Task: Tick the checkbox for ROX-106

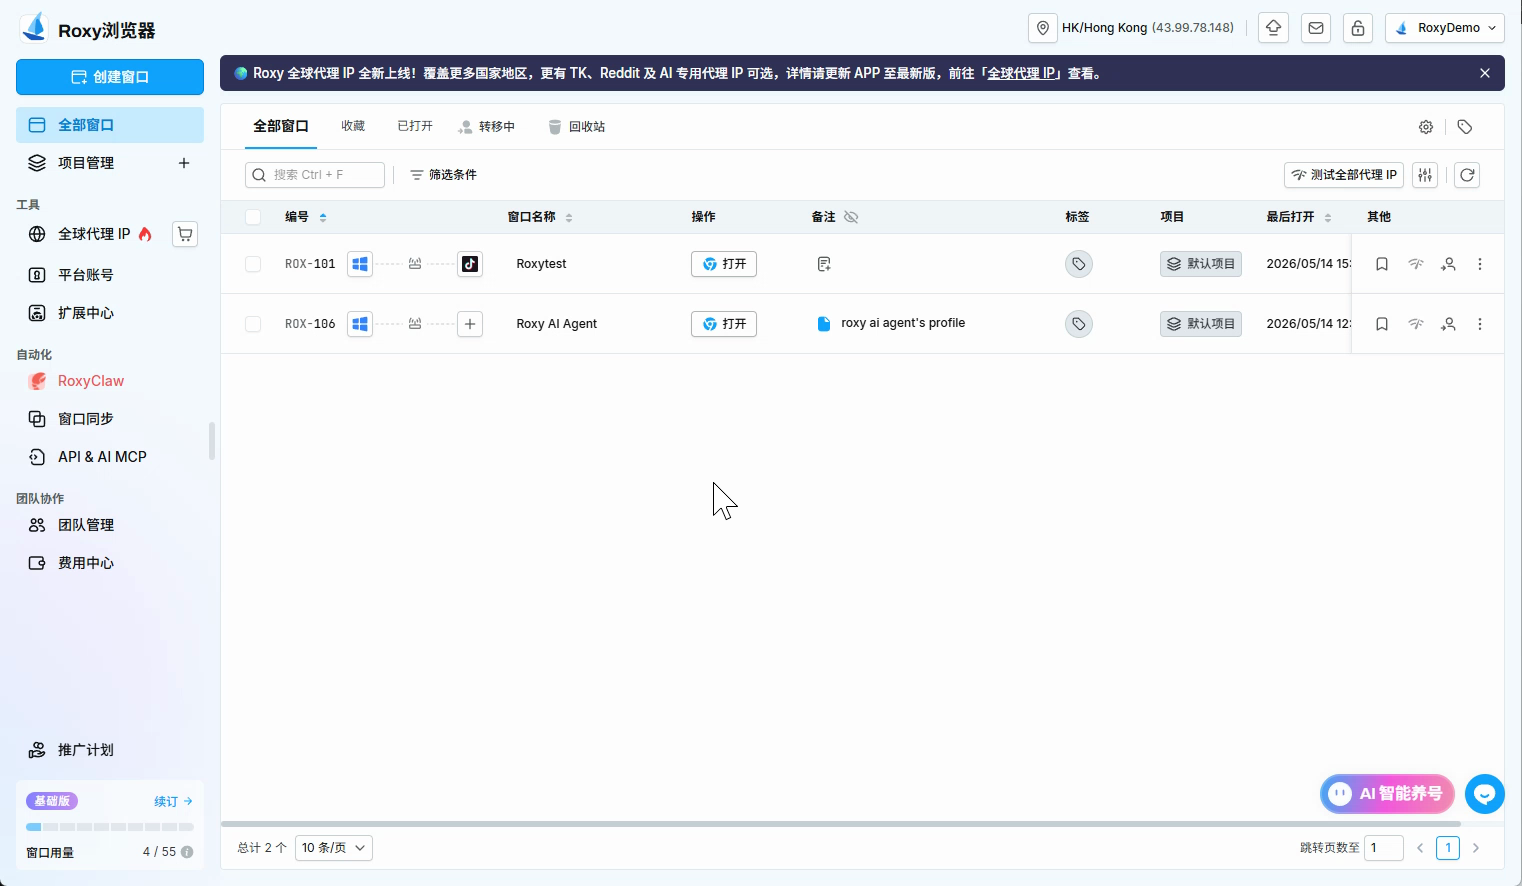Action: coord(253,324)
